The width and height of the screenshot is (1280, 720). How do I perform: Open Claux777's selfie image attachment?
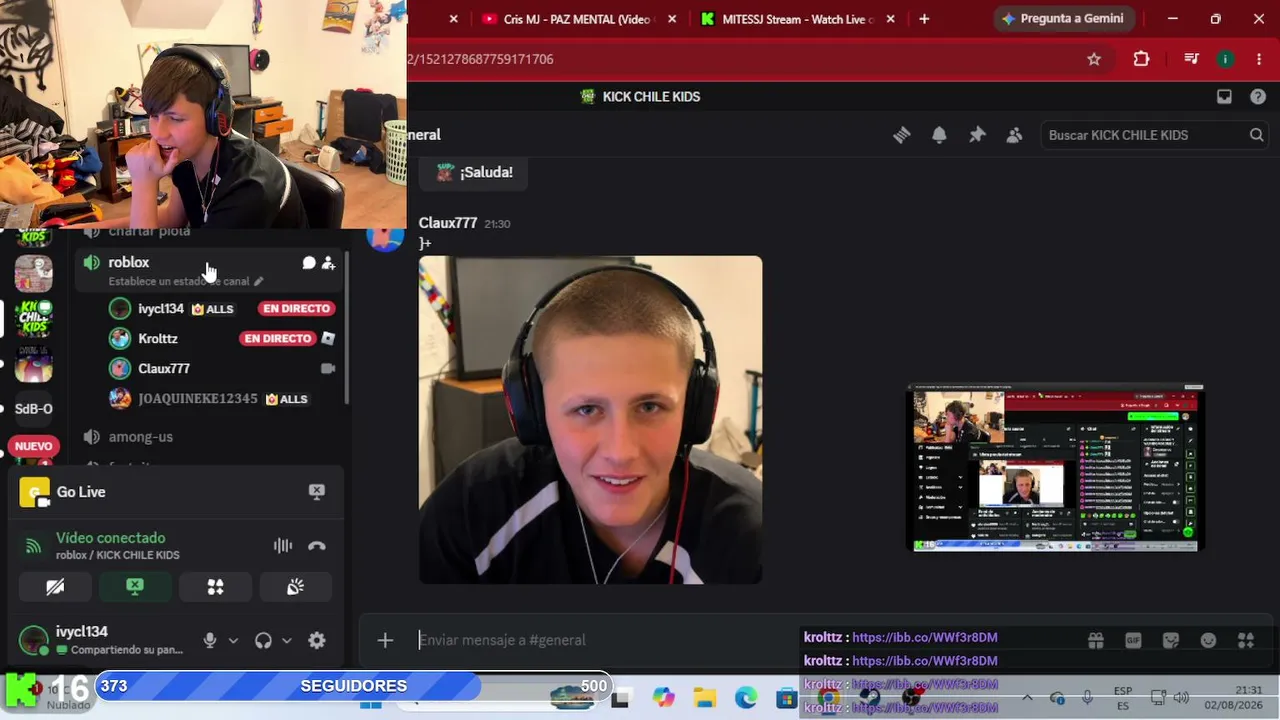590,420
